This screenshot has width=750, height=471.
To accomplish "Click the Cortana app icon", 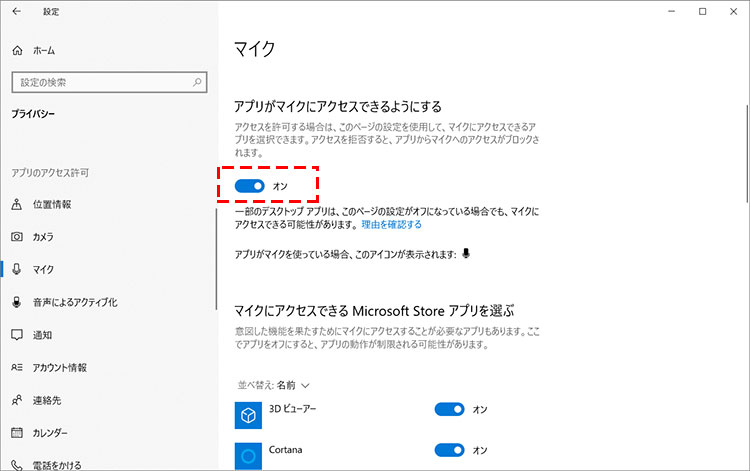I will click(248, 456).
